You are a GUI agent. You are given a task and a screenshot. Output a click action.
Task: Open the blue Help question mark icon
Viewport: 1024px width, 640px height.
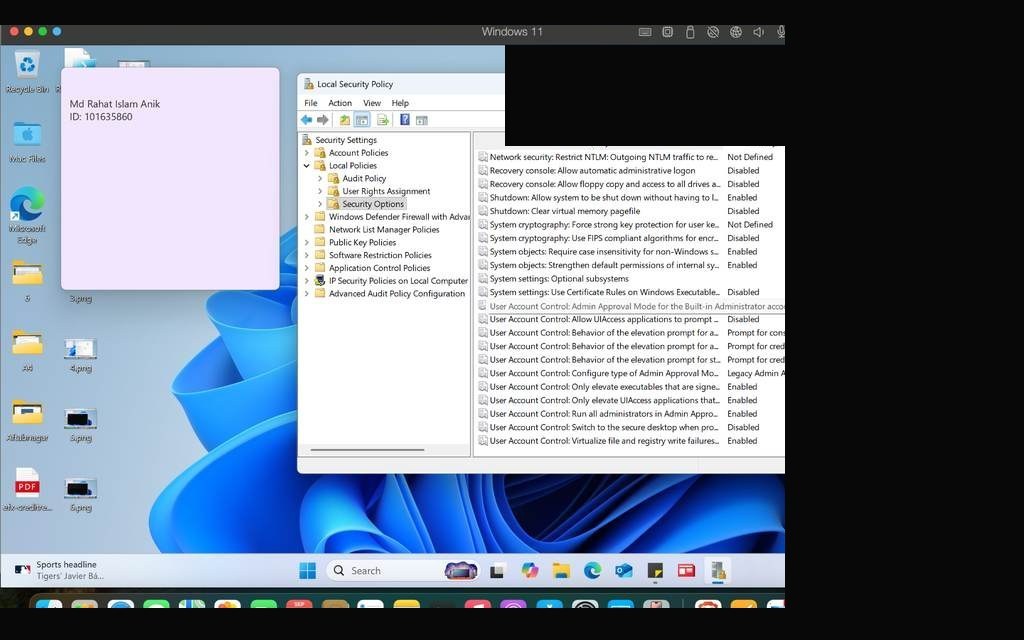[x=404, y=120]
